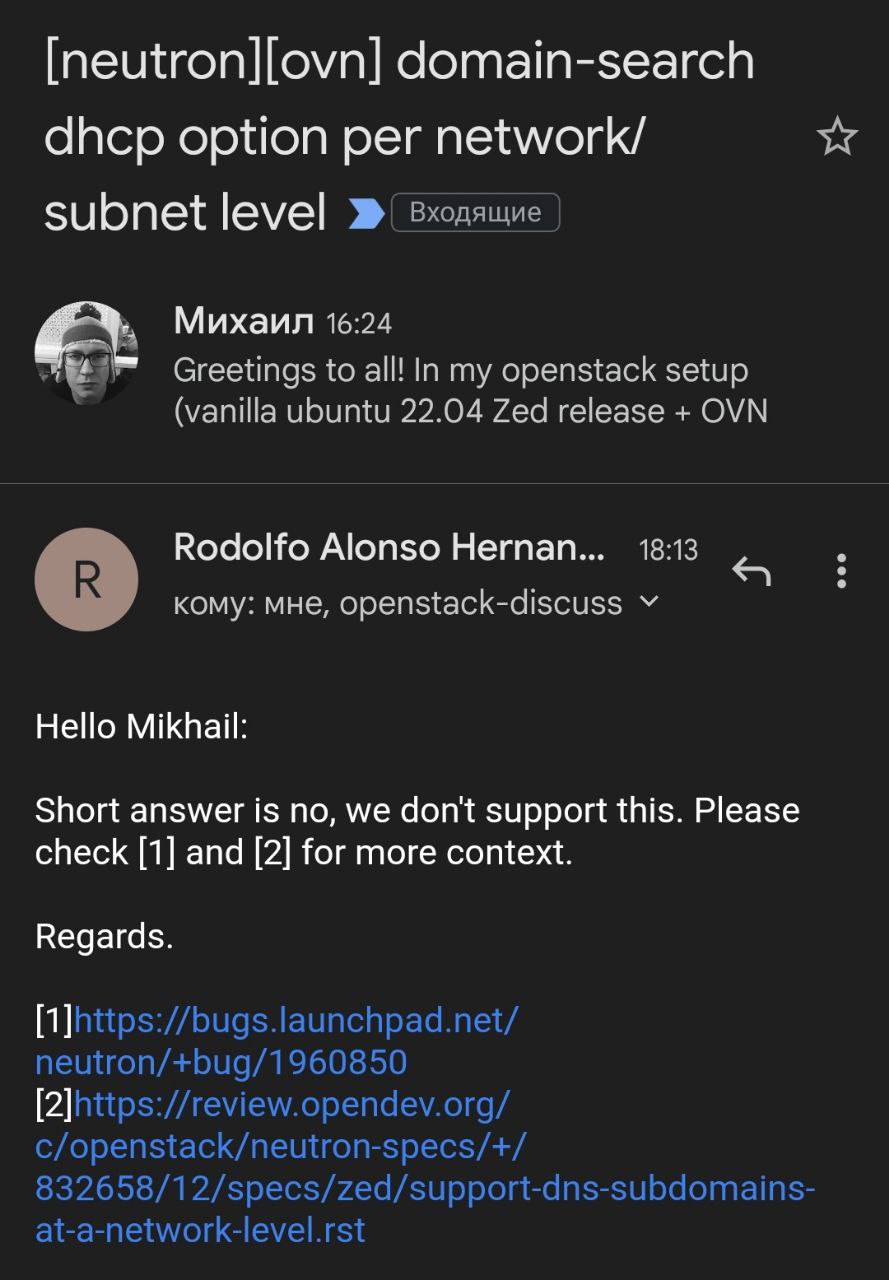Star this email conversation
Viewport: 889px width, 1280px height.
coord(837,136)
